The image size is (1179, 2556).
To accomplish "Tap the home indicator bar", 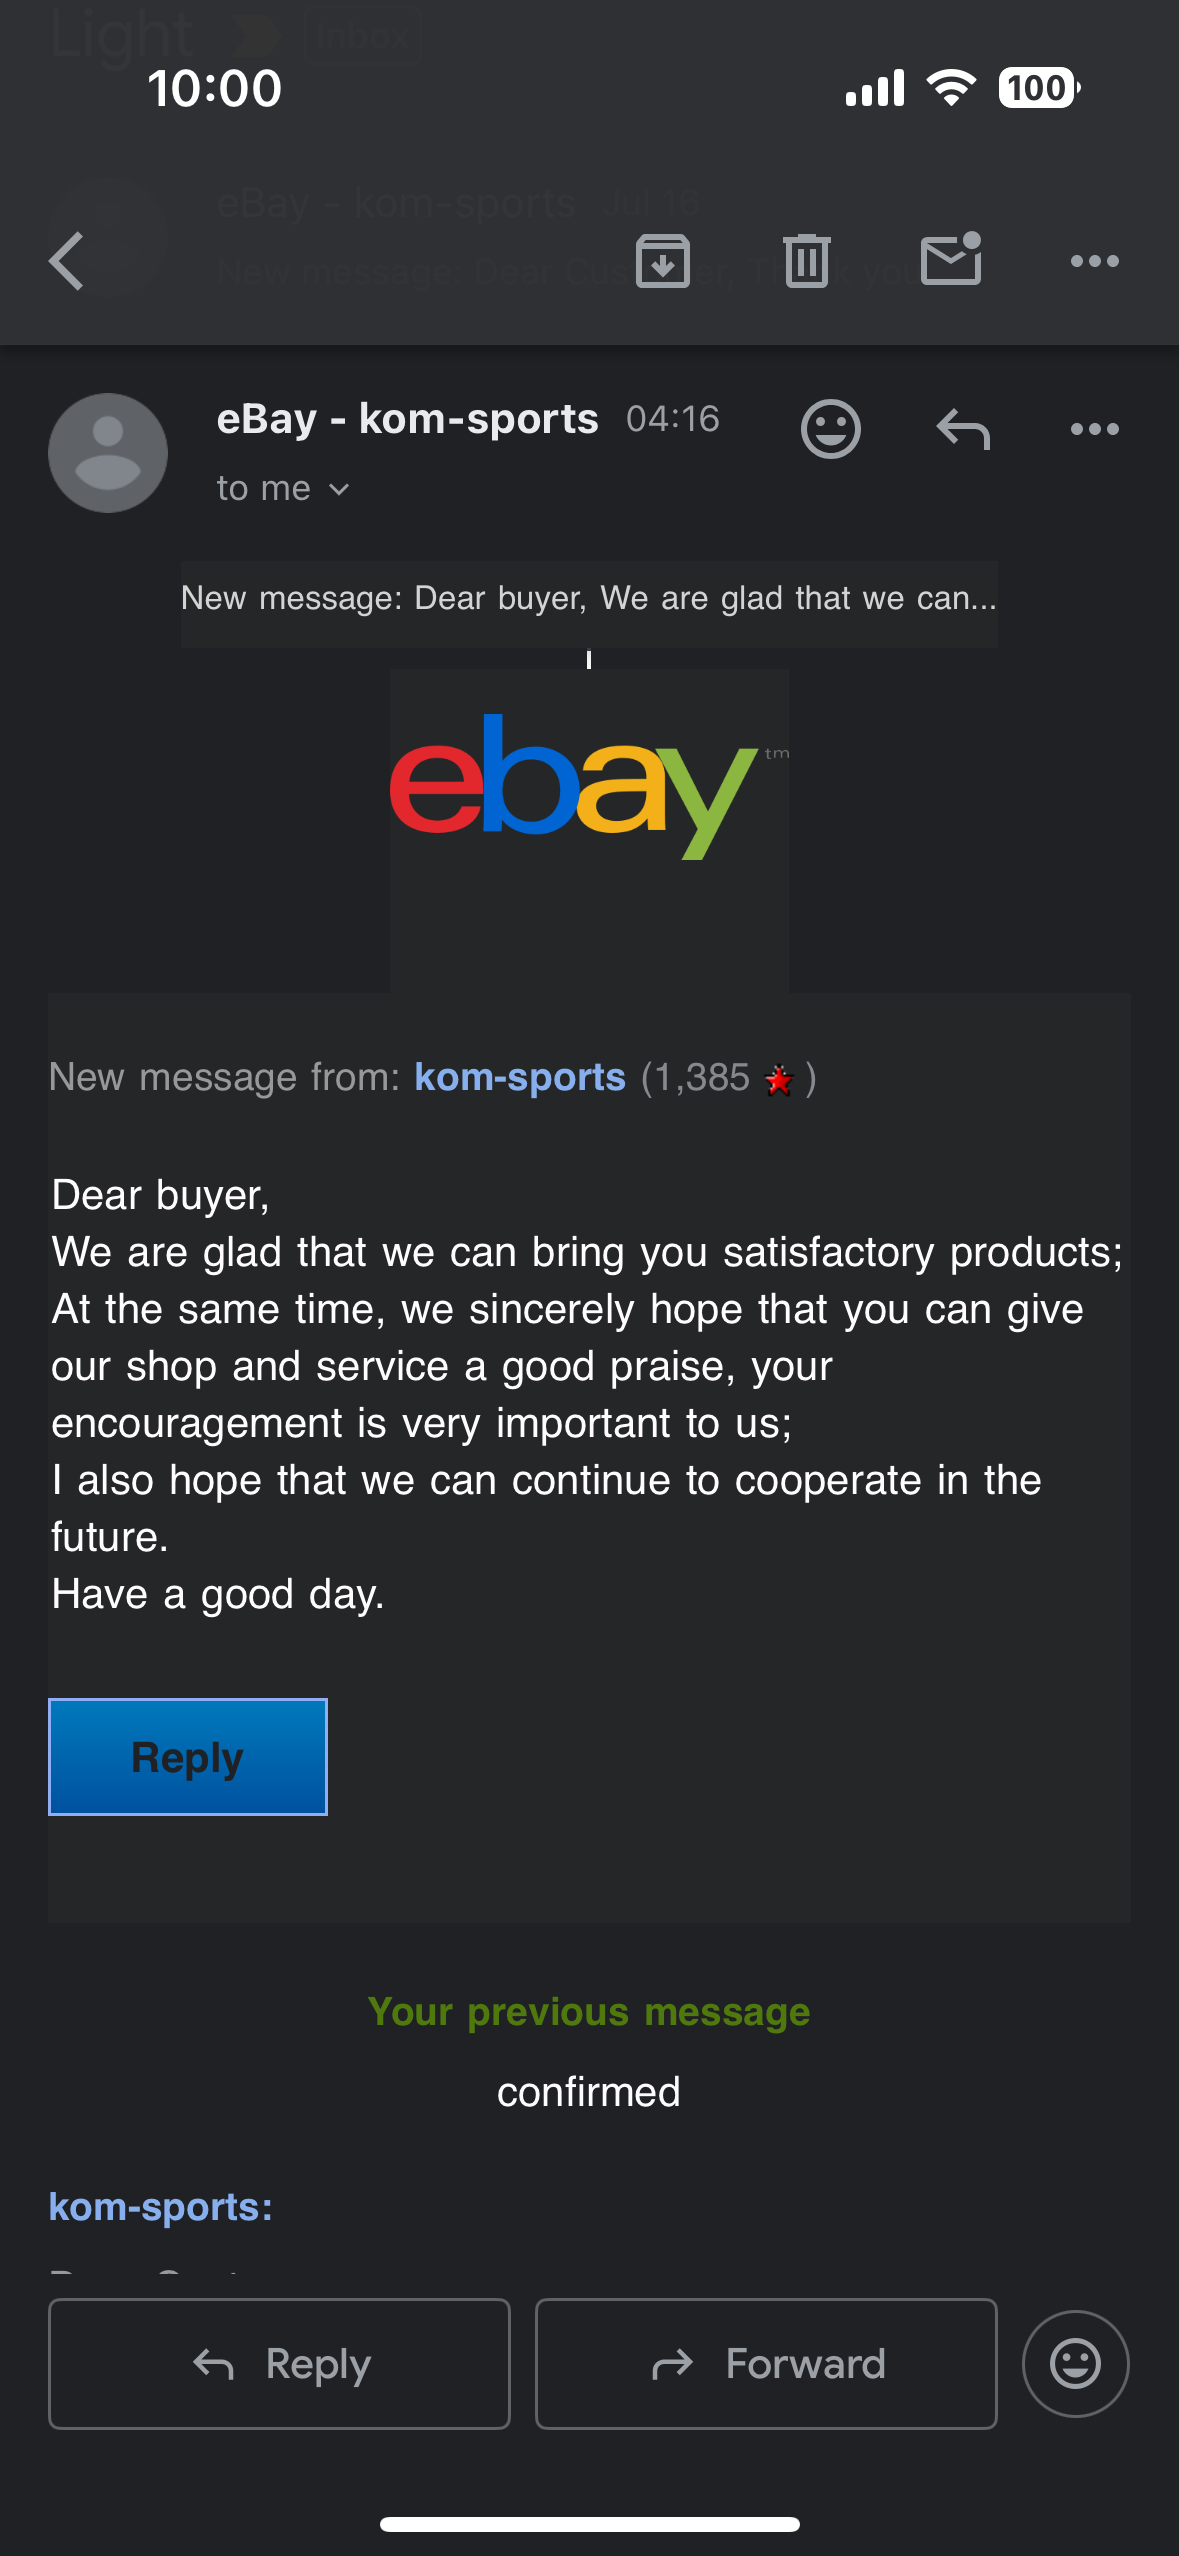I will tap(590, 2524).
